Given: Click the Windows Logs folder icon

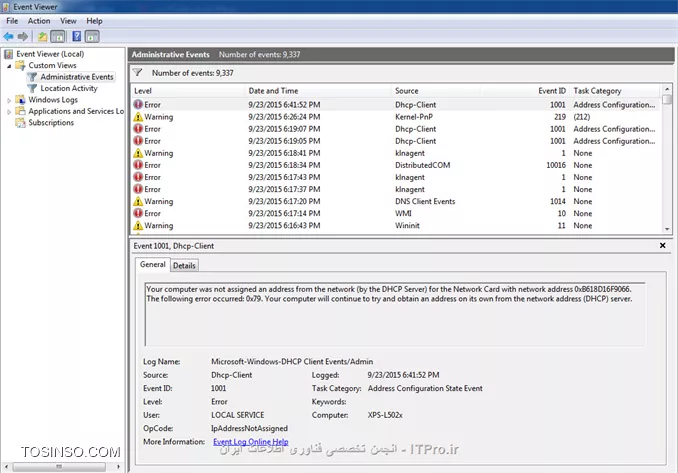Looking at the screenshot, I should coord(20,99).
